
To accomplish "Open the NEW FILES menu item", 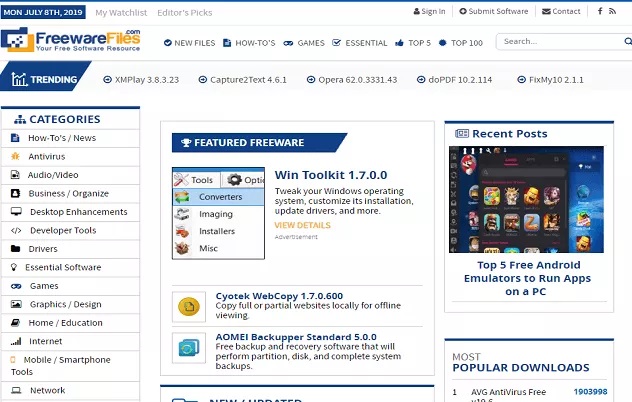I will (189, 43).
